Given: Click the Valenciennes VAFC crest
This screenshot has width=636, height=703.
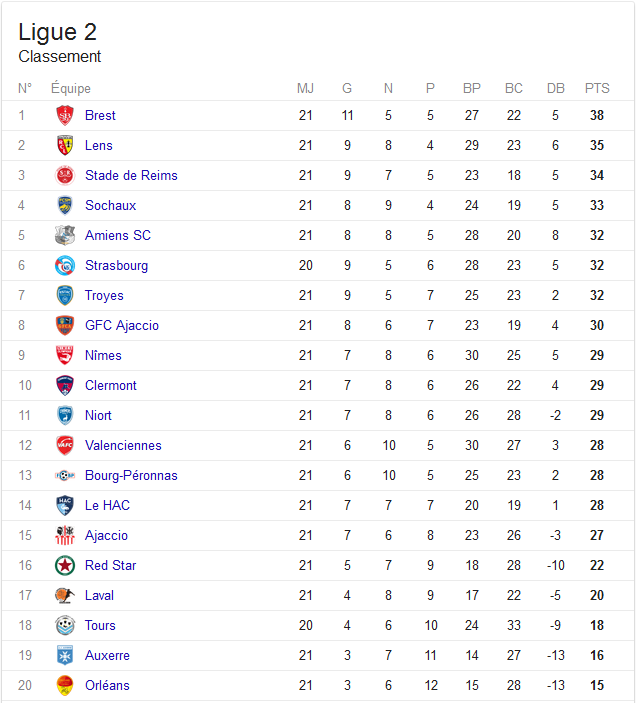Looking at the screenshot, I should point(65,445).
